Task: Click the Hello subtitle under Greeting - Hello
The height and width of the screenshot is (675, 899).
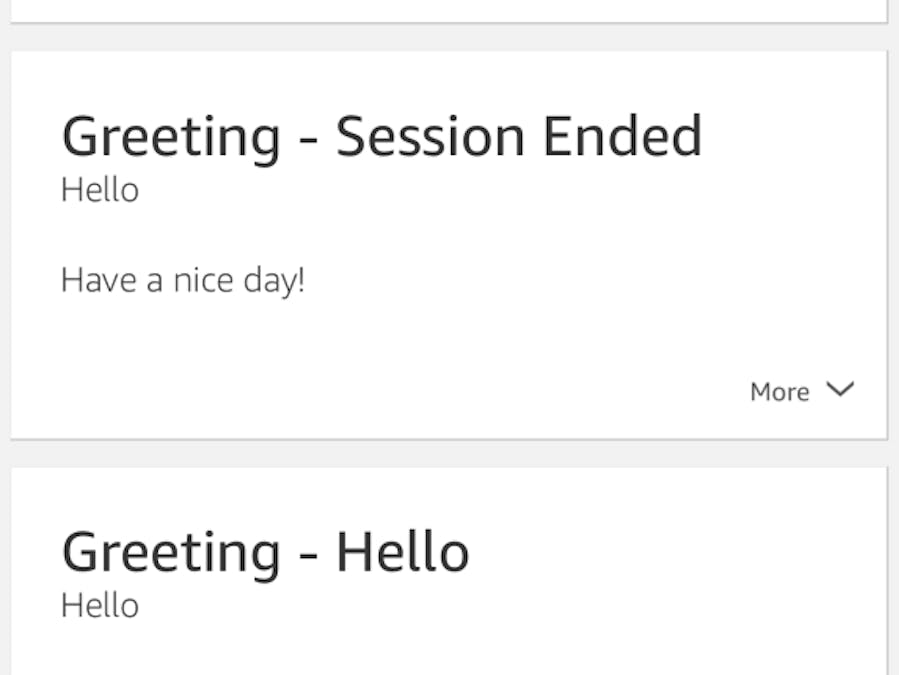Action: coord(99,604)
